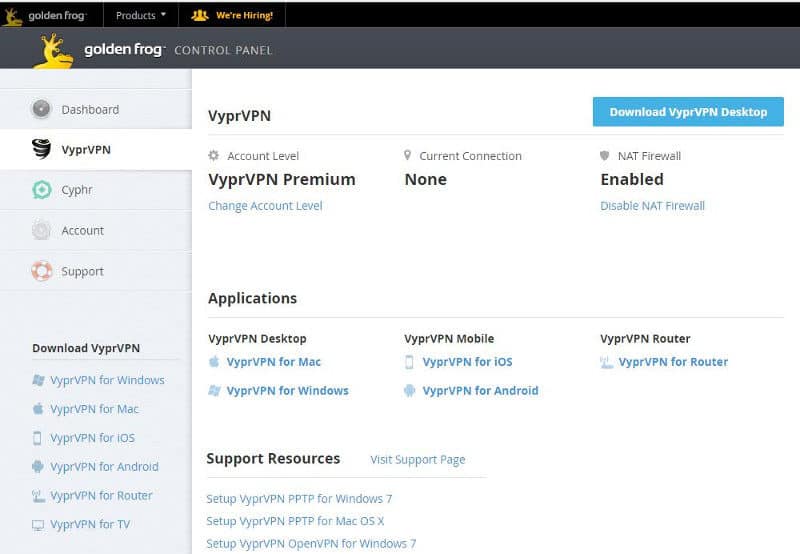
Task: Click the router icon beside VyprVPN for Router in Applications
Action: (607, 362)
